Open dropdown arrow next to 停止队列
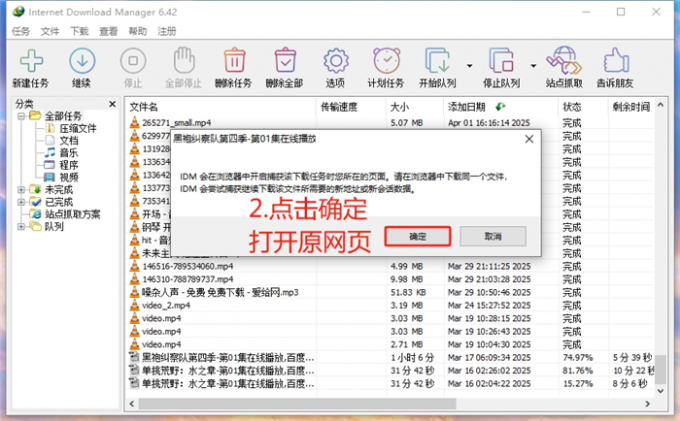The image size is (680, 421). [x=533, y=66]
